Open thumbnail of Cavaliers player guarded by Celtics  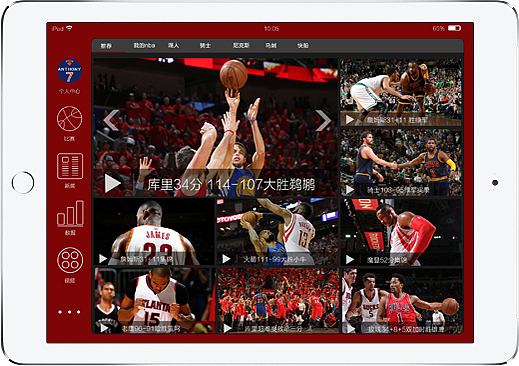pos(401,92)
